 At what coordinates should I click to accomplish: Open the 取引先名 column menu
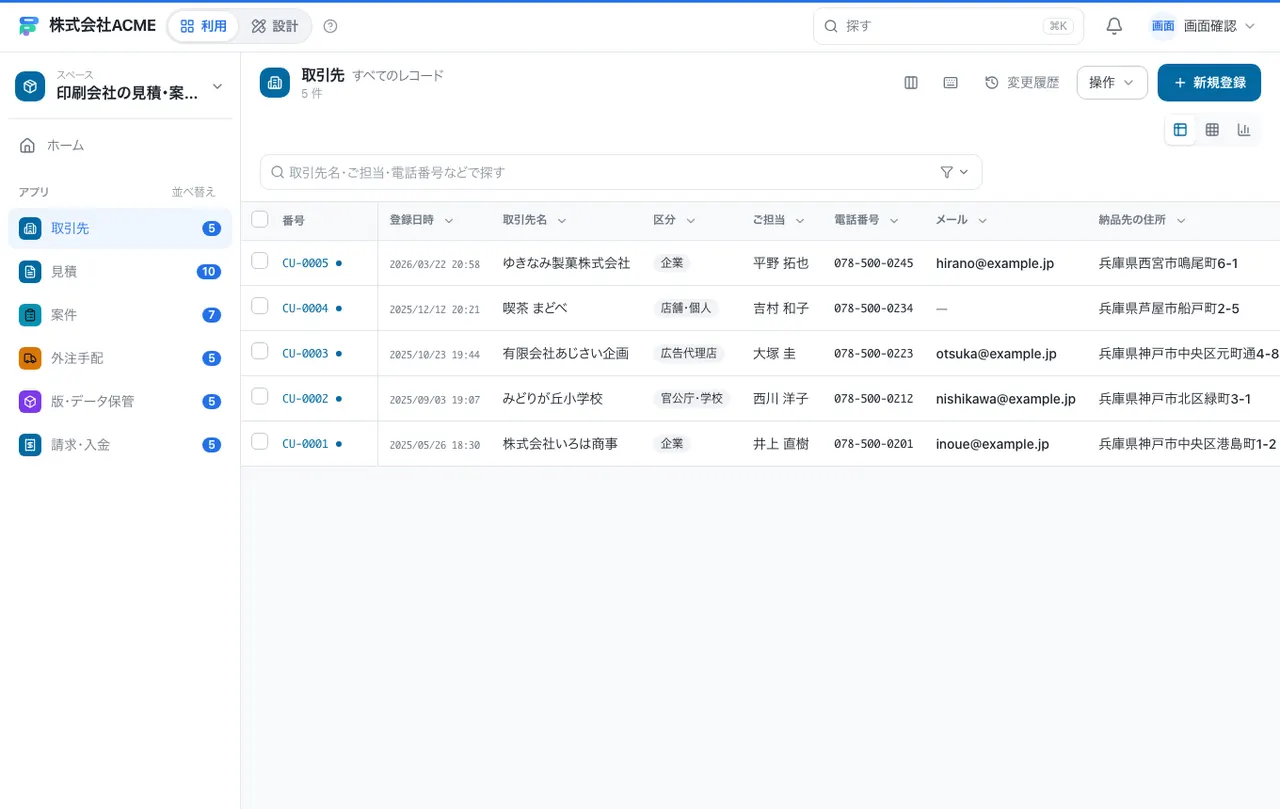pyautogui.click(x=562, y=220)
